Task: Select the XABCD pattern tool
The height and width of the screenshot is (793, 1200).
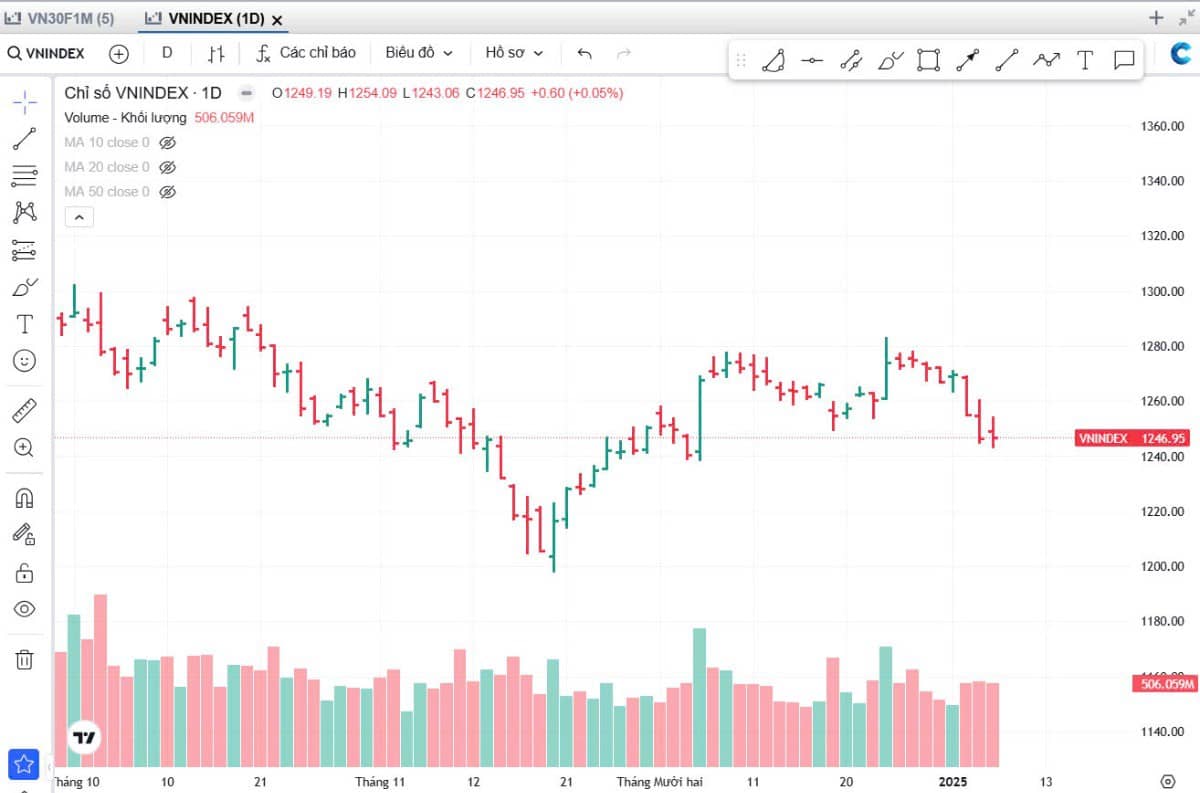Action: 25,212
